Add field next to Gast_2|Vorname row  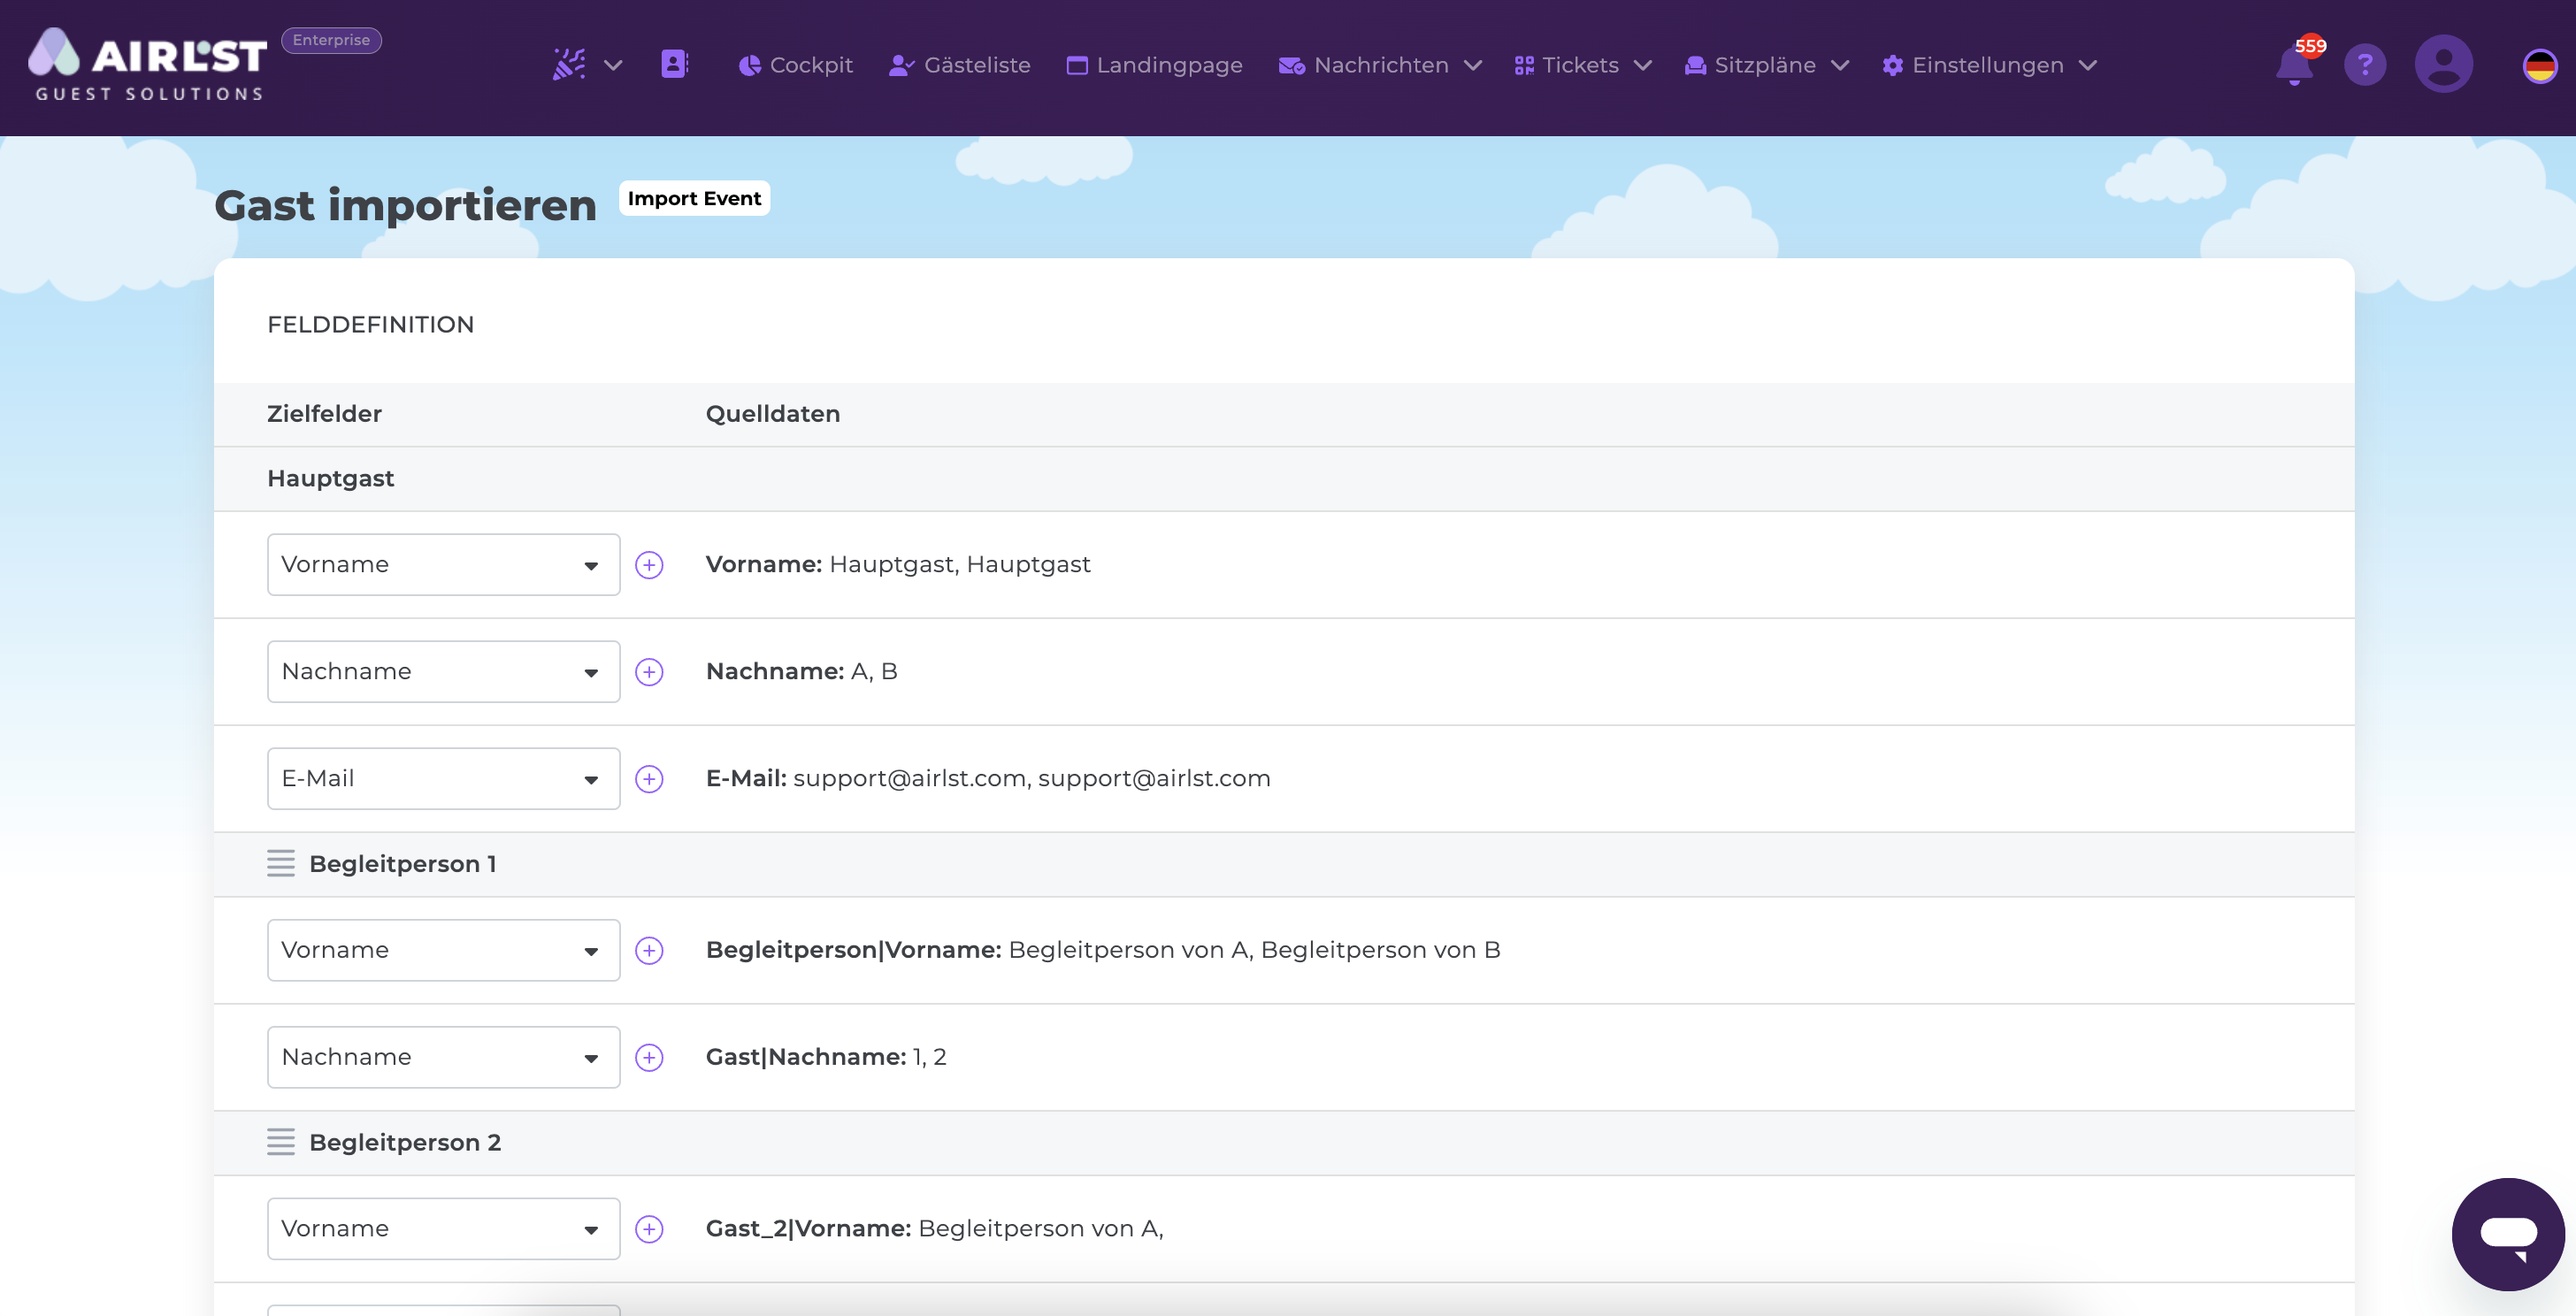click(x=649, y=1229)
